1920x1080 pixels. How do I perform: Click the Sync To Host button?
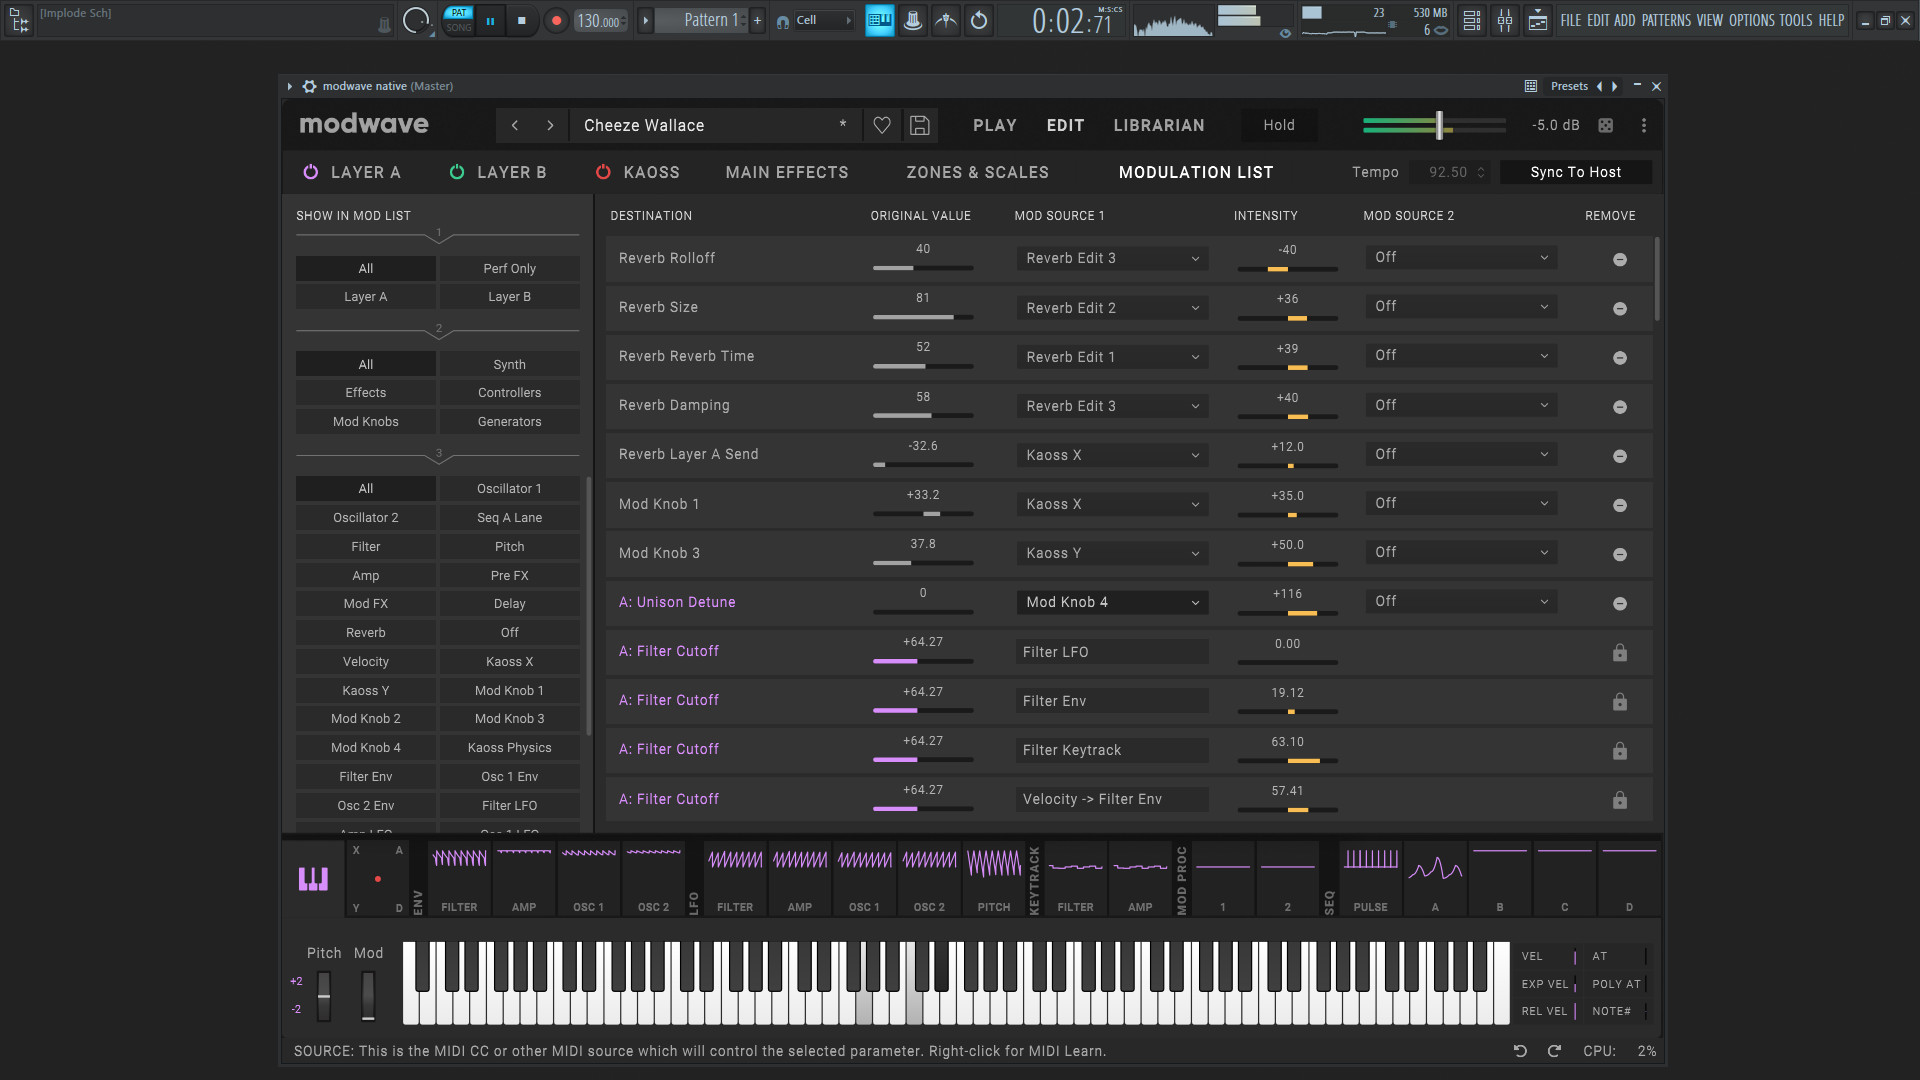(1575, 172)
